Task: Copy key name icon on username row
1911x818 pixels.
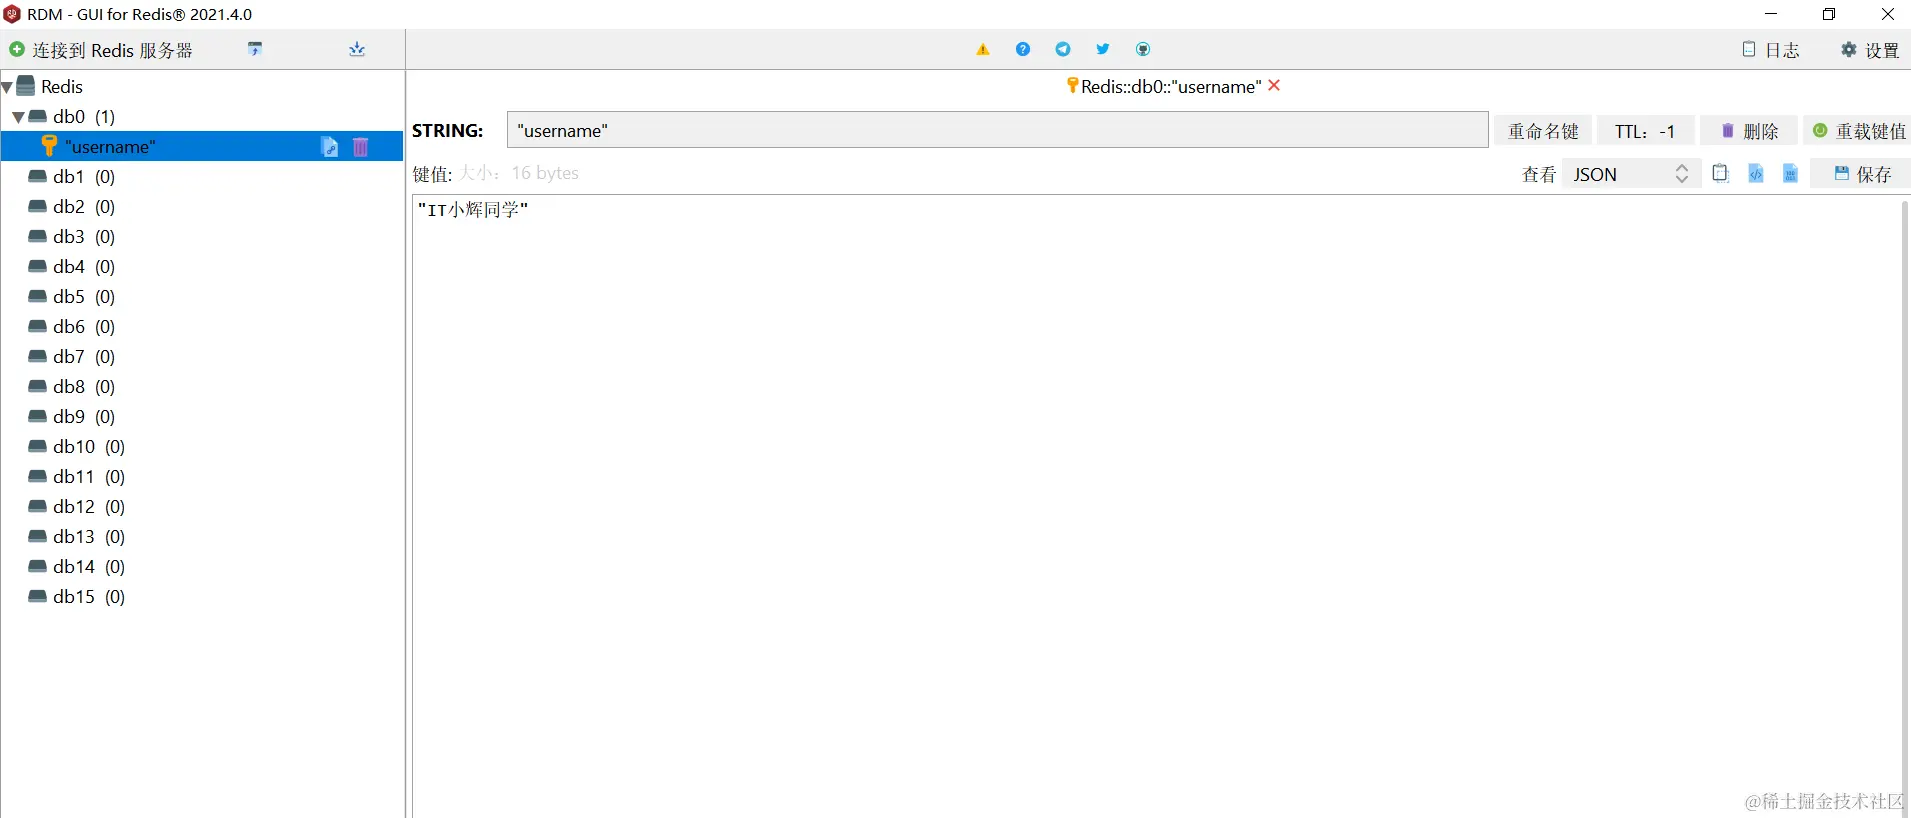Action: click(x=330, y=147)
